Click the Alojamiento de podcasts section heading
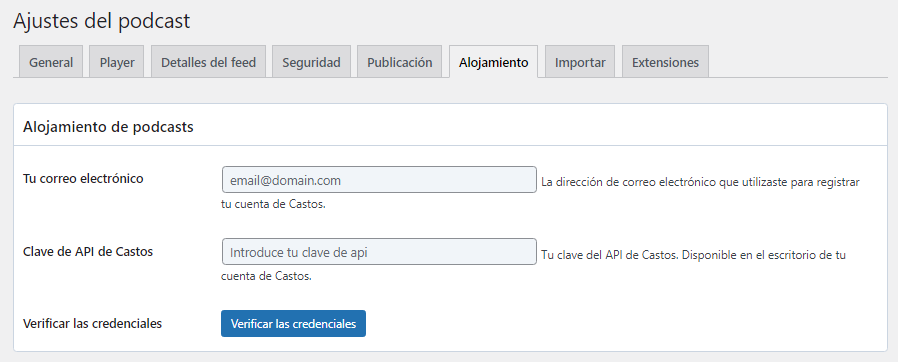This screenshot has height=362, width=898. 108,127
